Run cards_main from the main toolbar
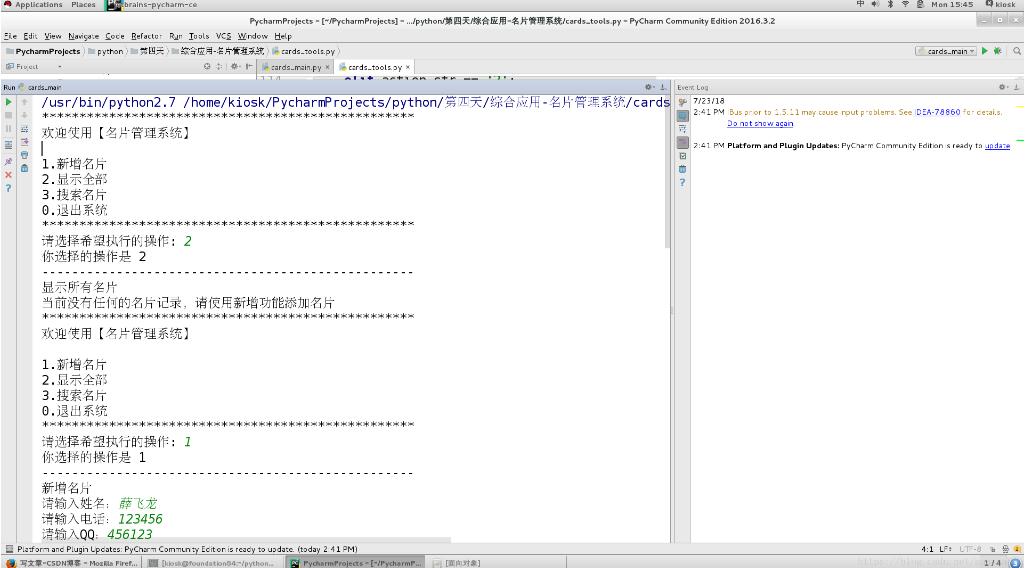This screenshot has height=568, width=1025. coord(984,50)
